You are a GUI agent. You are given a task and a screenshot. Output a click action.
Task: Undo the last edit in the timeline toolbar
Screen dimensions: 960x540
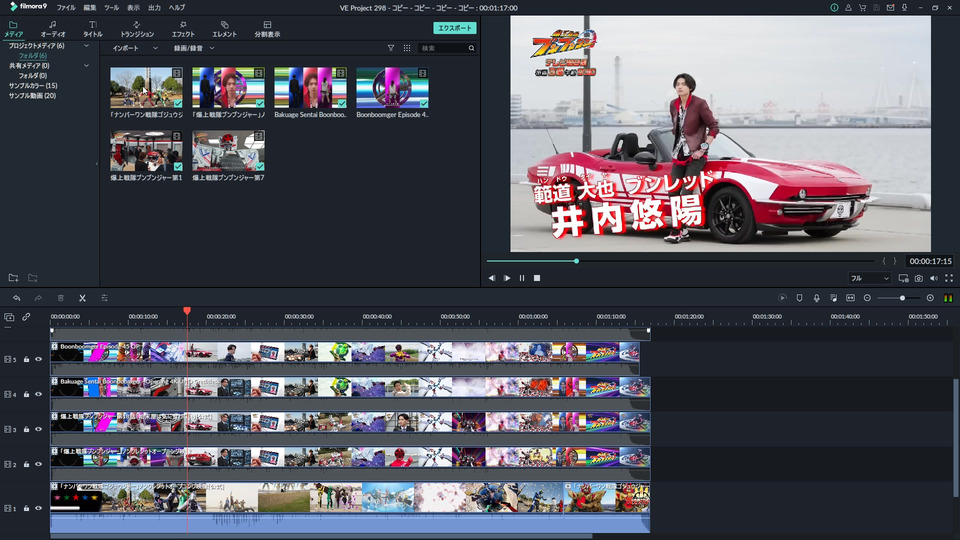click(x=17, y=298)
